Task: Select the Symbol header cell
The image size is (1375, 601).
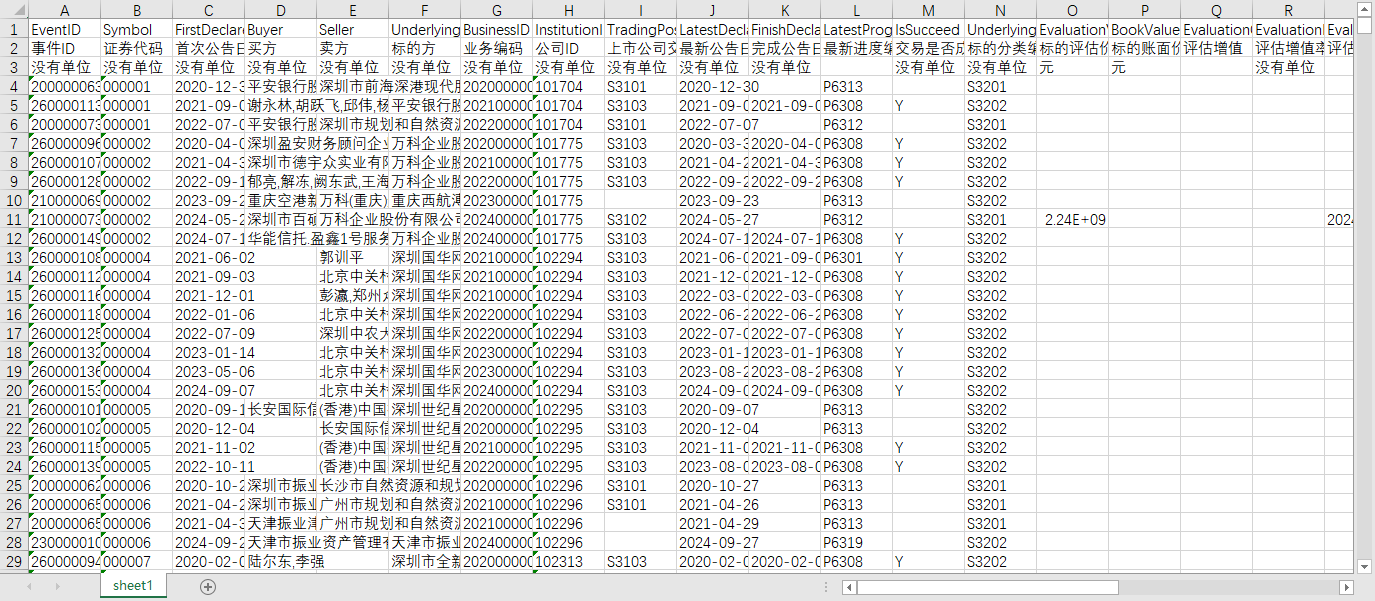Action: [136, 30]
